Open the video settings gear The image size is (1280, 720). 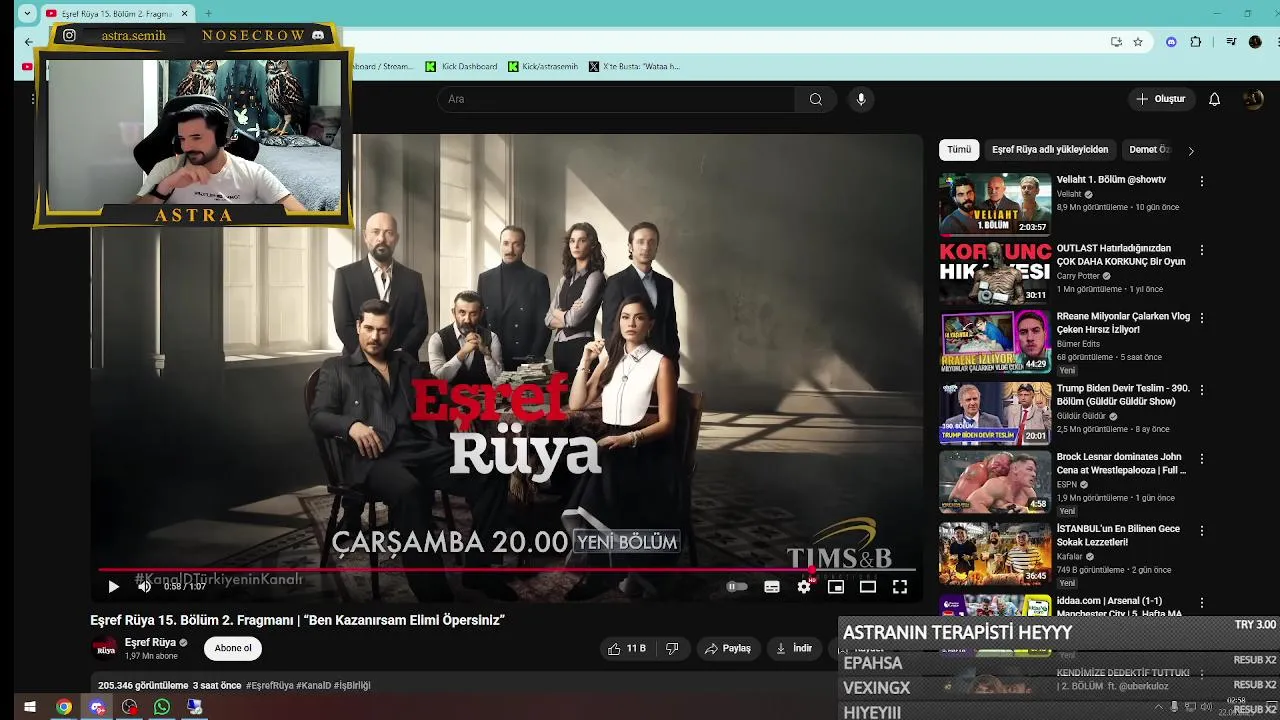coord(804,587)
